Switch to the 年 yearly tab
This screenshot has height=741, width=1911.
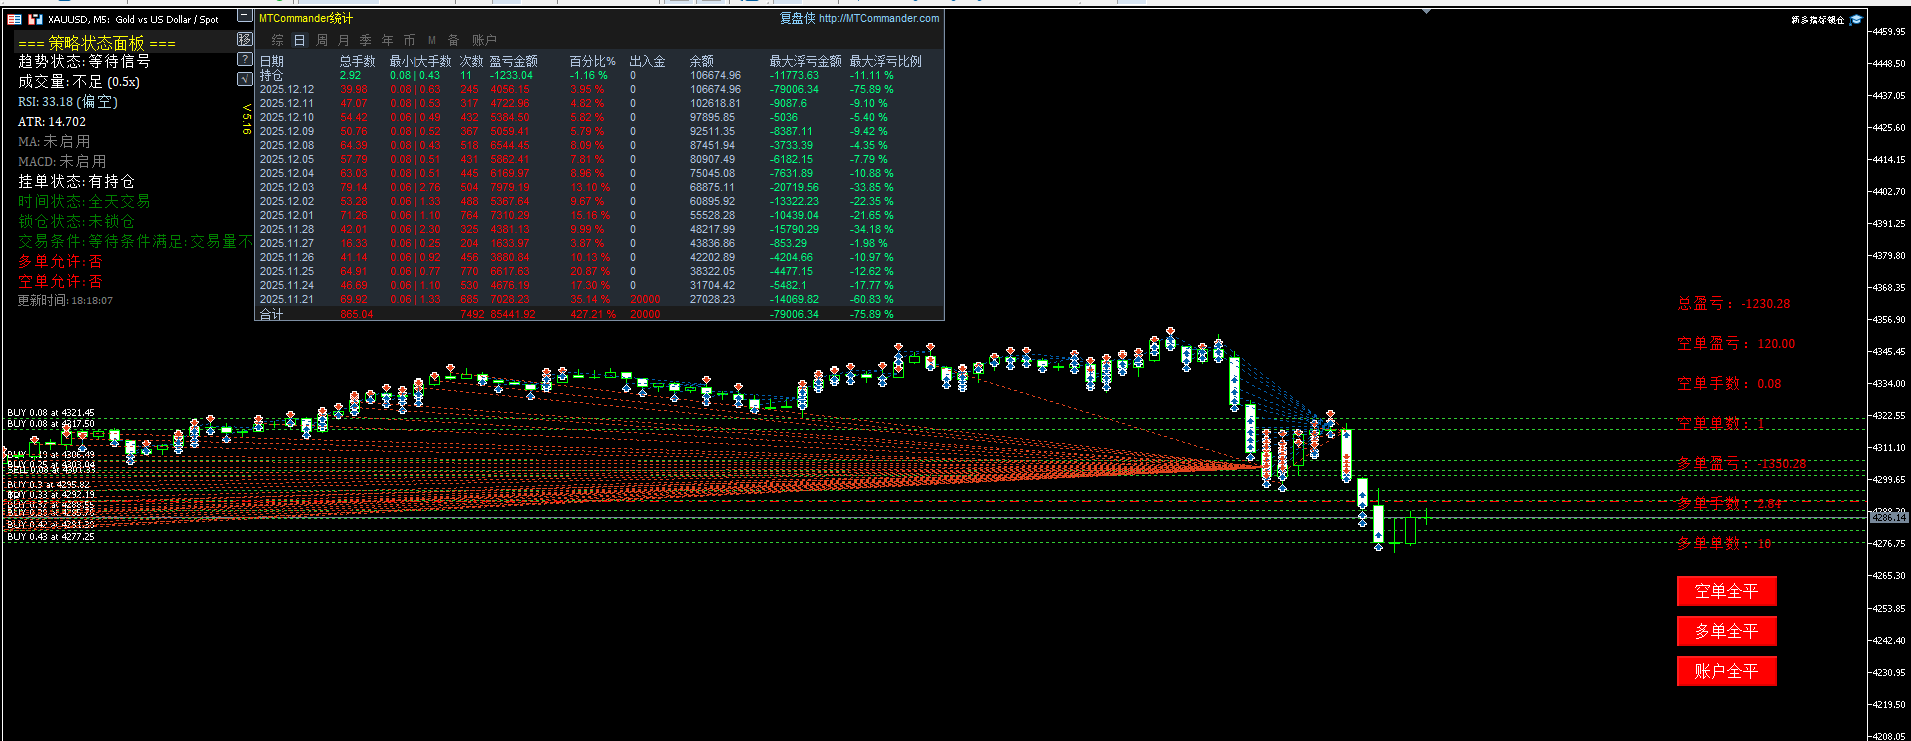(x=388, y=40)
